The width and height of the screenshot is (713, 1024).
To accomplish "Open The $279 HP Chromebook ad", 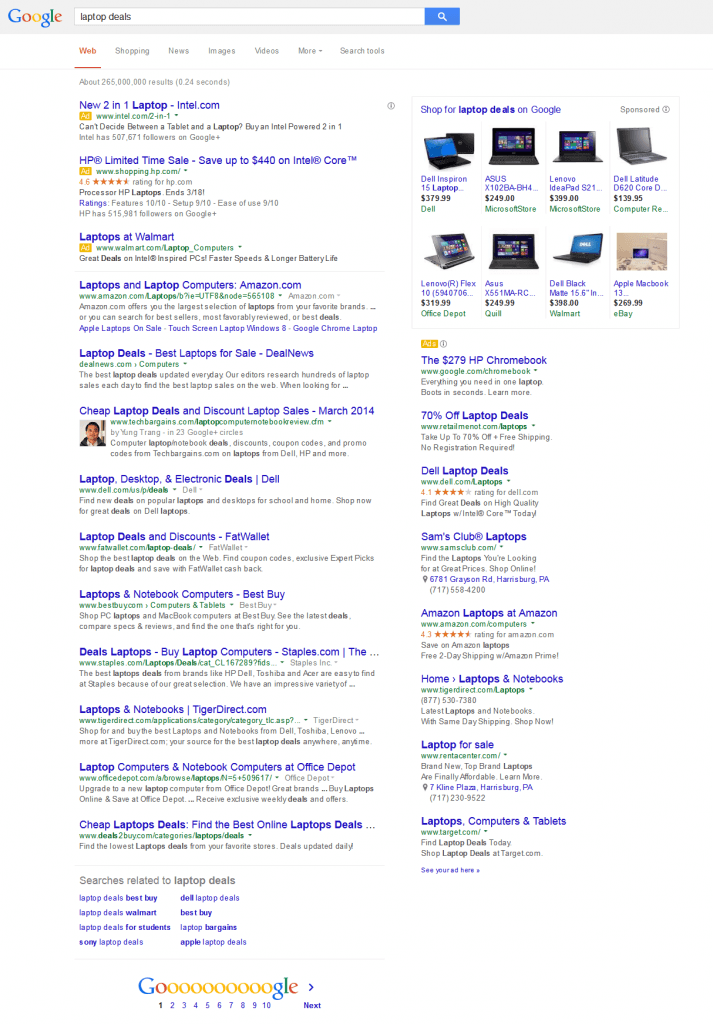I will pos(484,360).
